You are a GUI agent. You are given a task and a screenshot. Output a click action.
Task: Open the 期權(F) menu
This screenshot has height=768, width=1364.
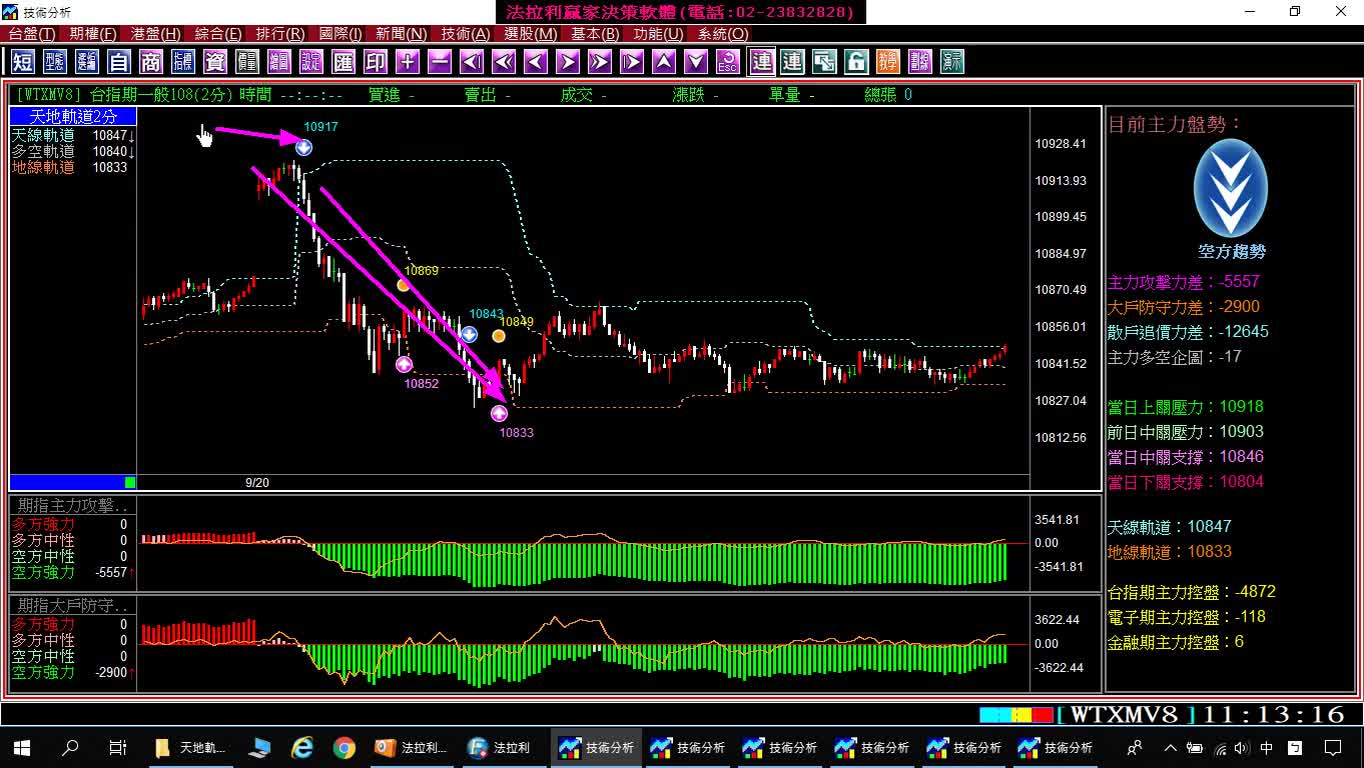coord(93,34)
